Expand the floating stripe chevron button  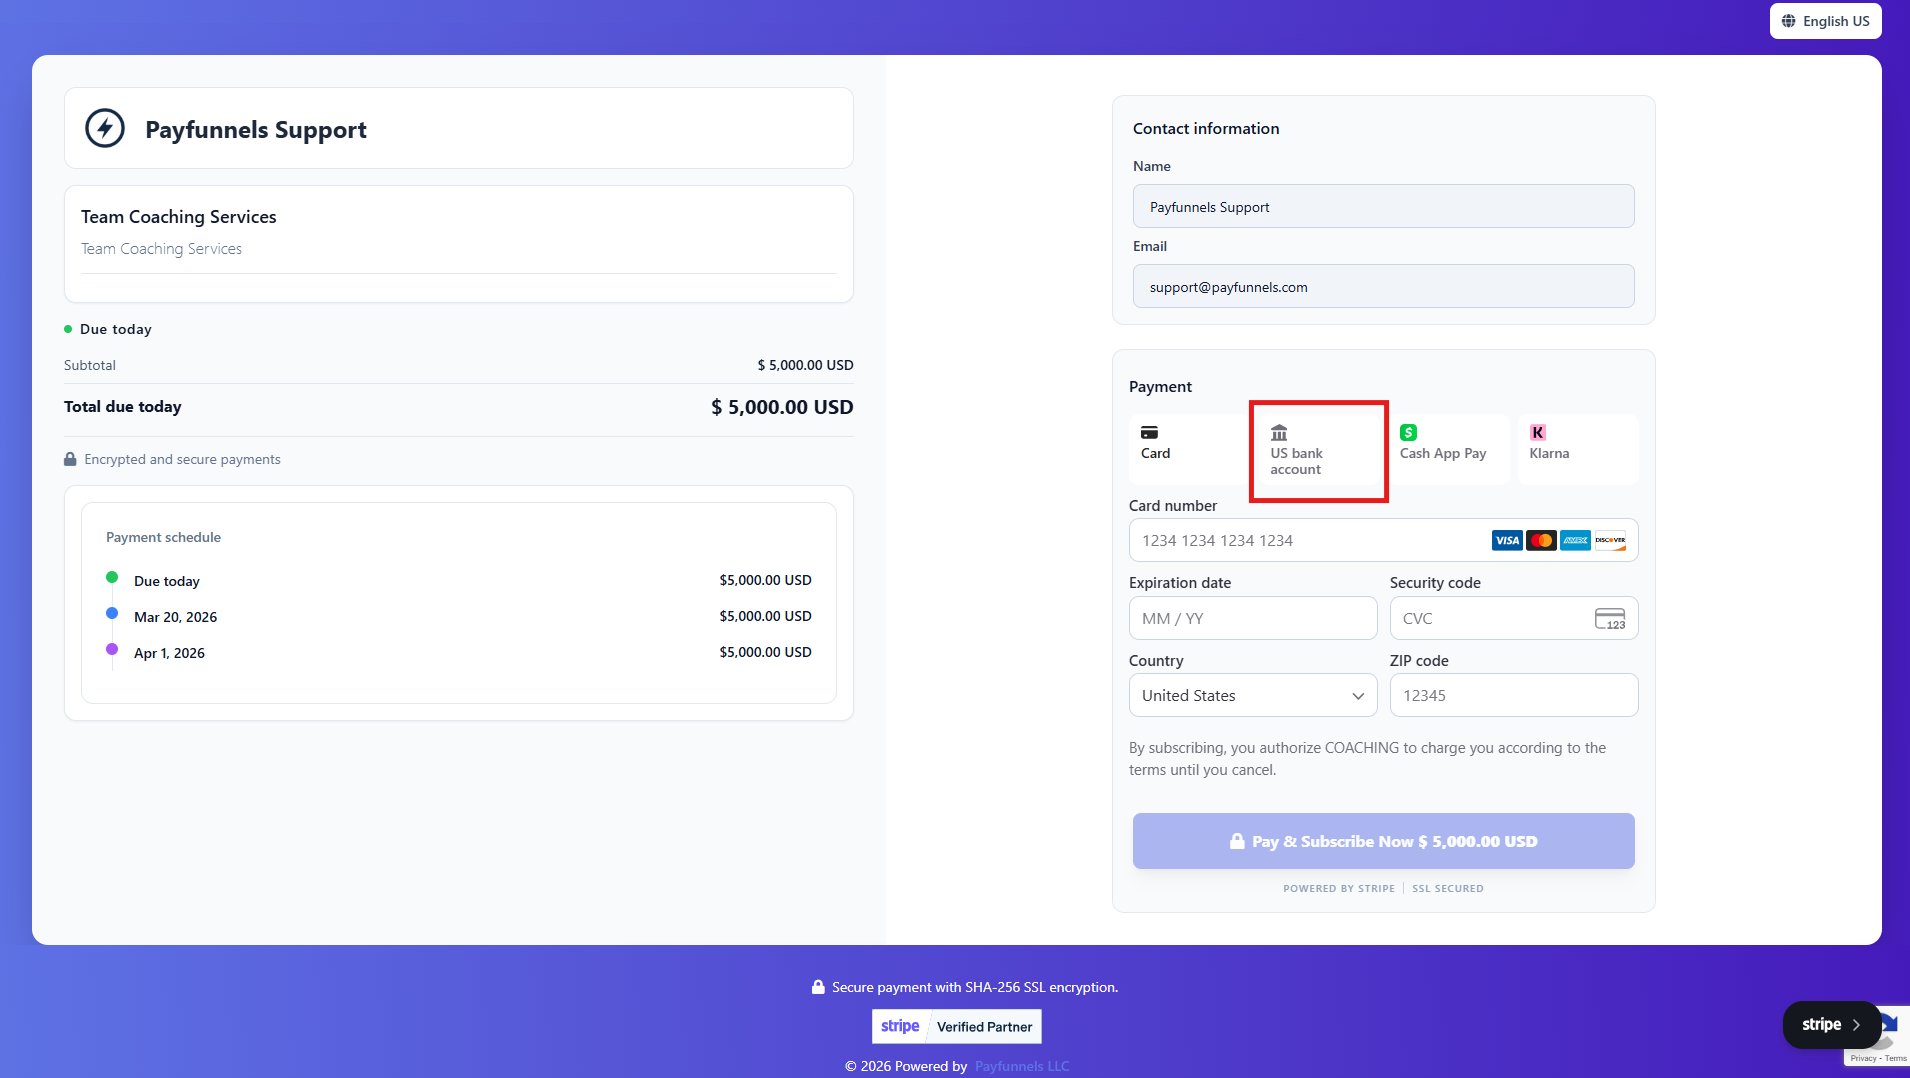pos(1832,1025)
